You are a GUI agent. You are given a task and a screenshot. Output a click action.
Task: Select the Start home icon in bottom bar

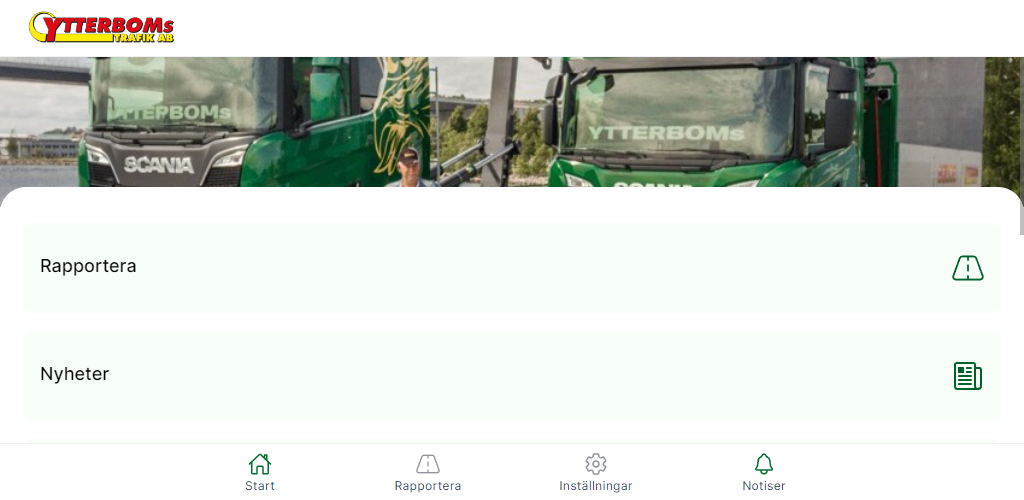pyautogui.click(x=259, y=464)
